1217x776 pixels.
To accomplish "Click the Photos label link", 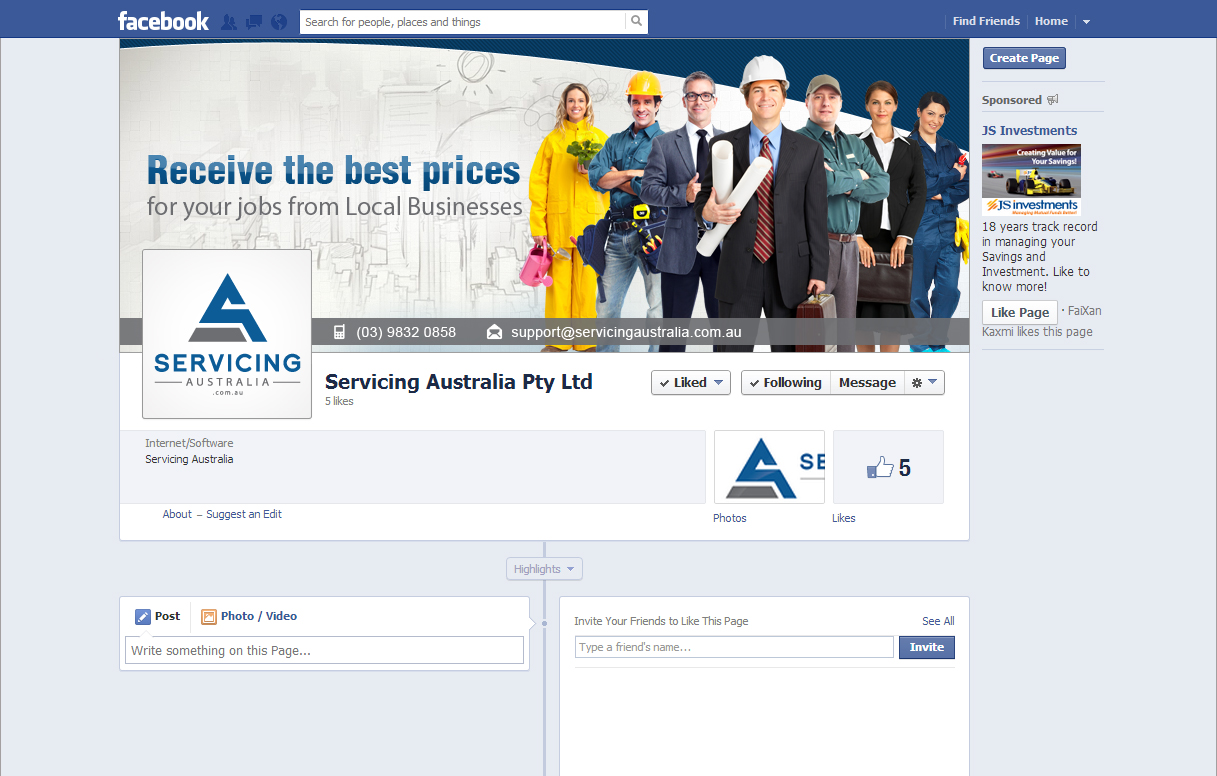I will (x=730, y=518).
